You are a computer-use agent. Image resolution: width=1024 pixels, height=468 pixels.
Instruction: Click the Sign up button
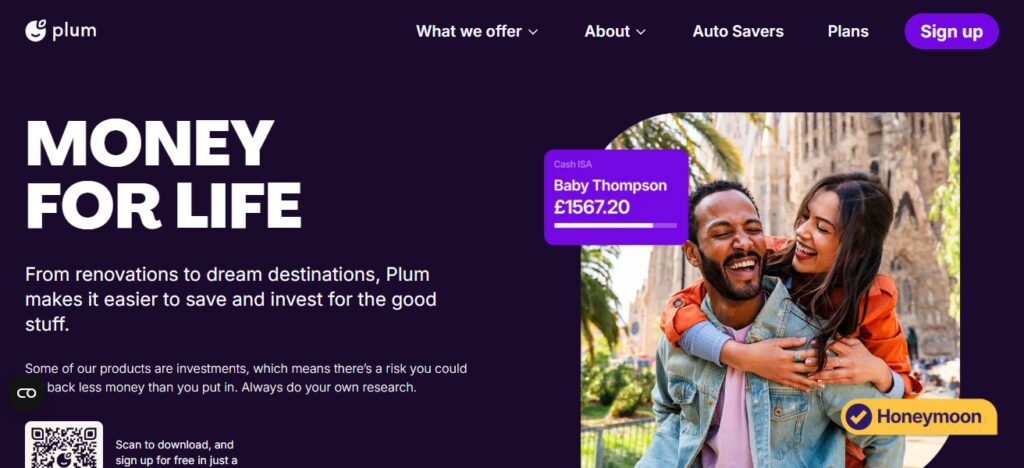(x=952, y=31)
